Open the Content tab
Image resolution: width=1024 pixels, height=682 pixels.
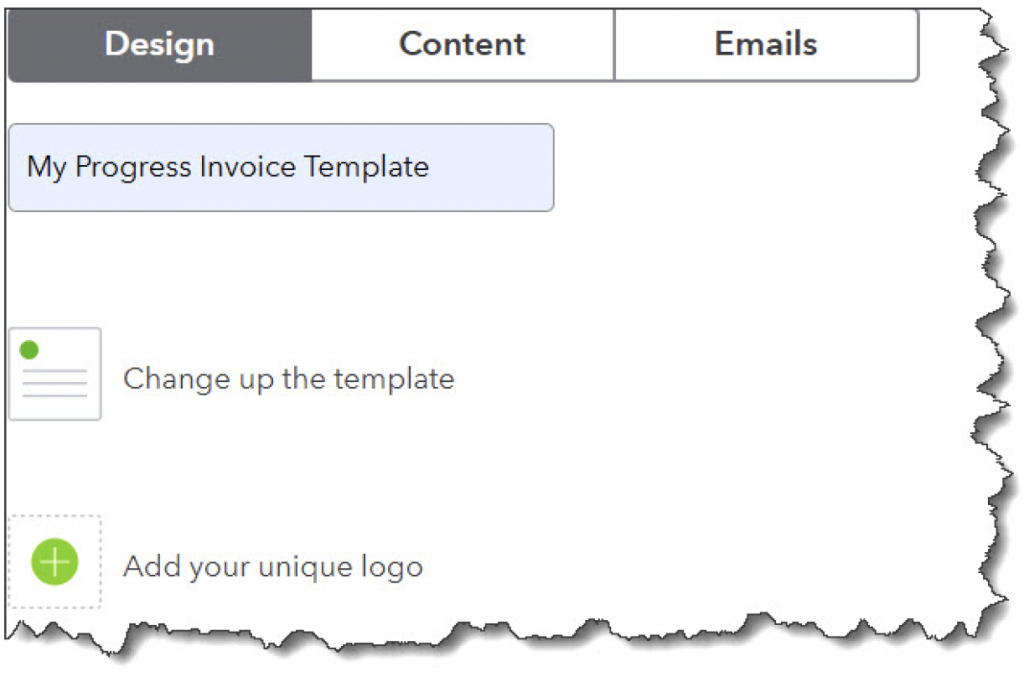tap(462, 44)
